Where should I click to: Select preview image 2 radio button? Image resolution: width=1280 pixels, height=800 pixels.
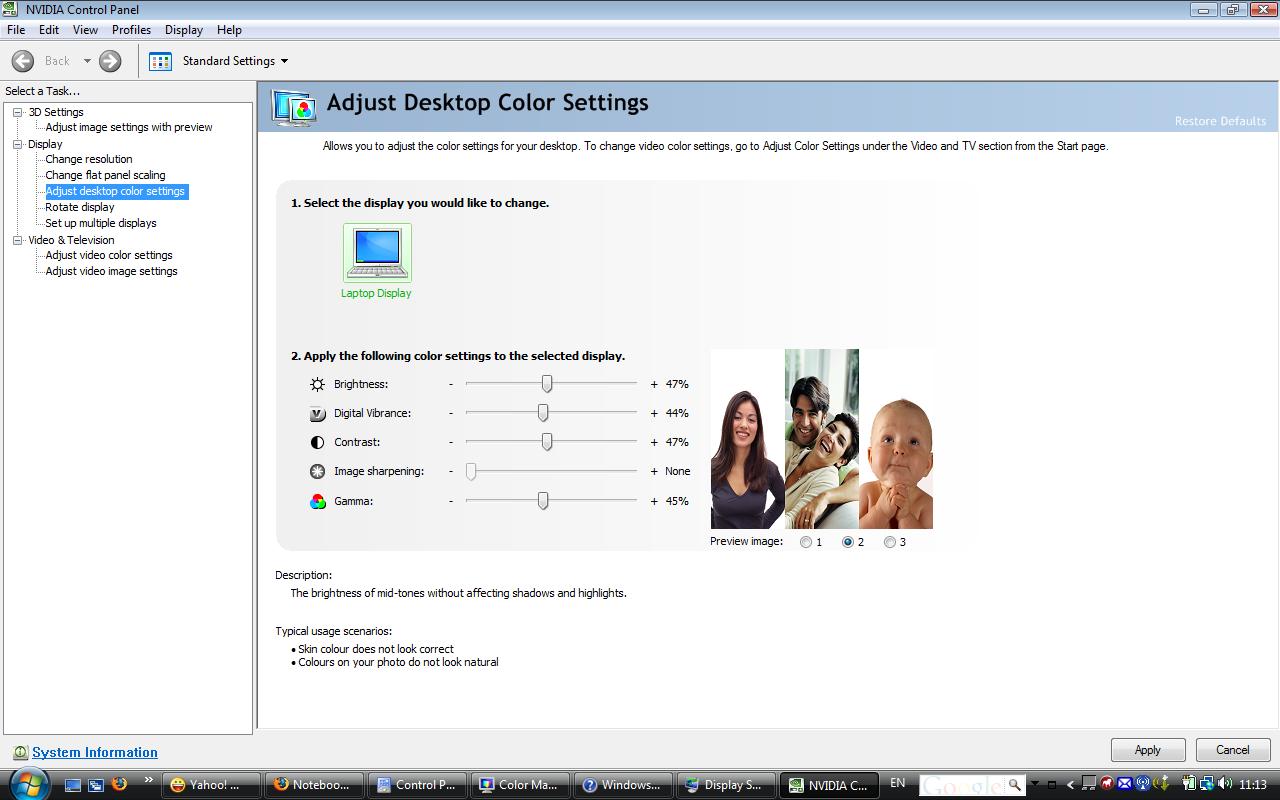[x=848, y=542]
